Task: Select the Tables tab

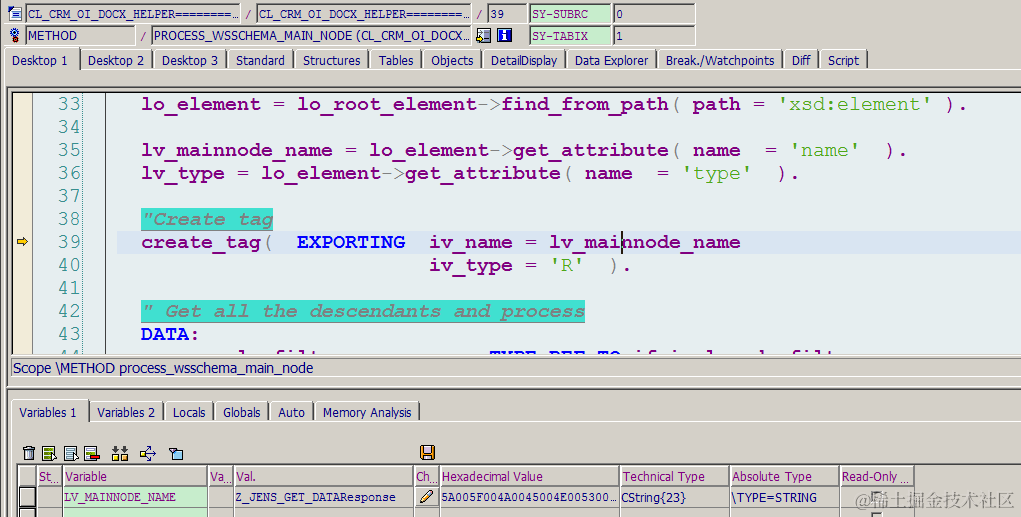Action: tap(396, 61)
